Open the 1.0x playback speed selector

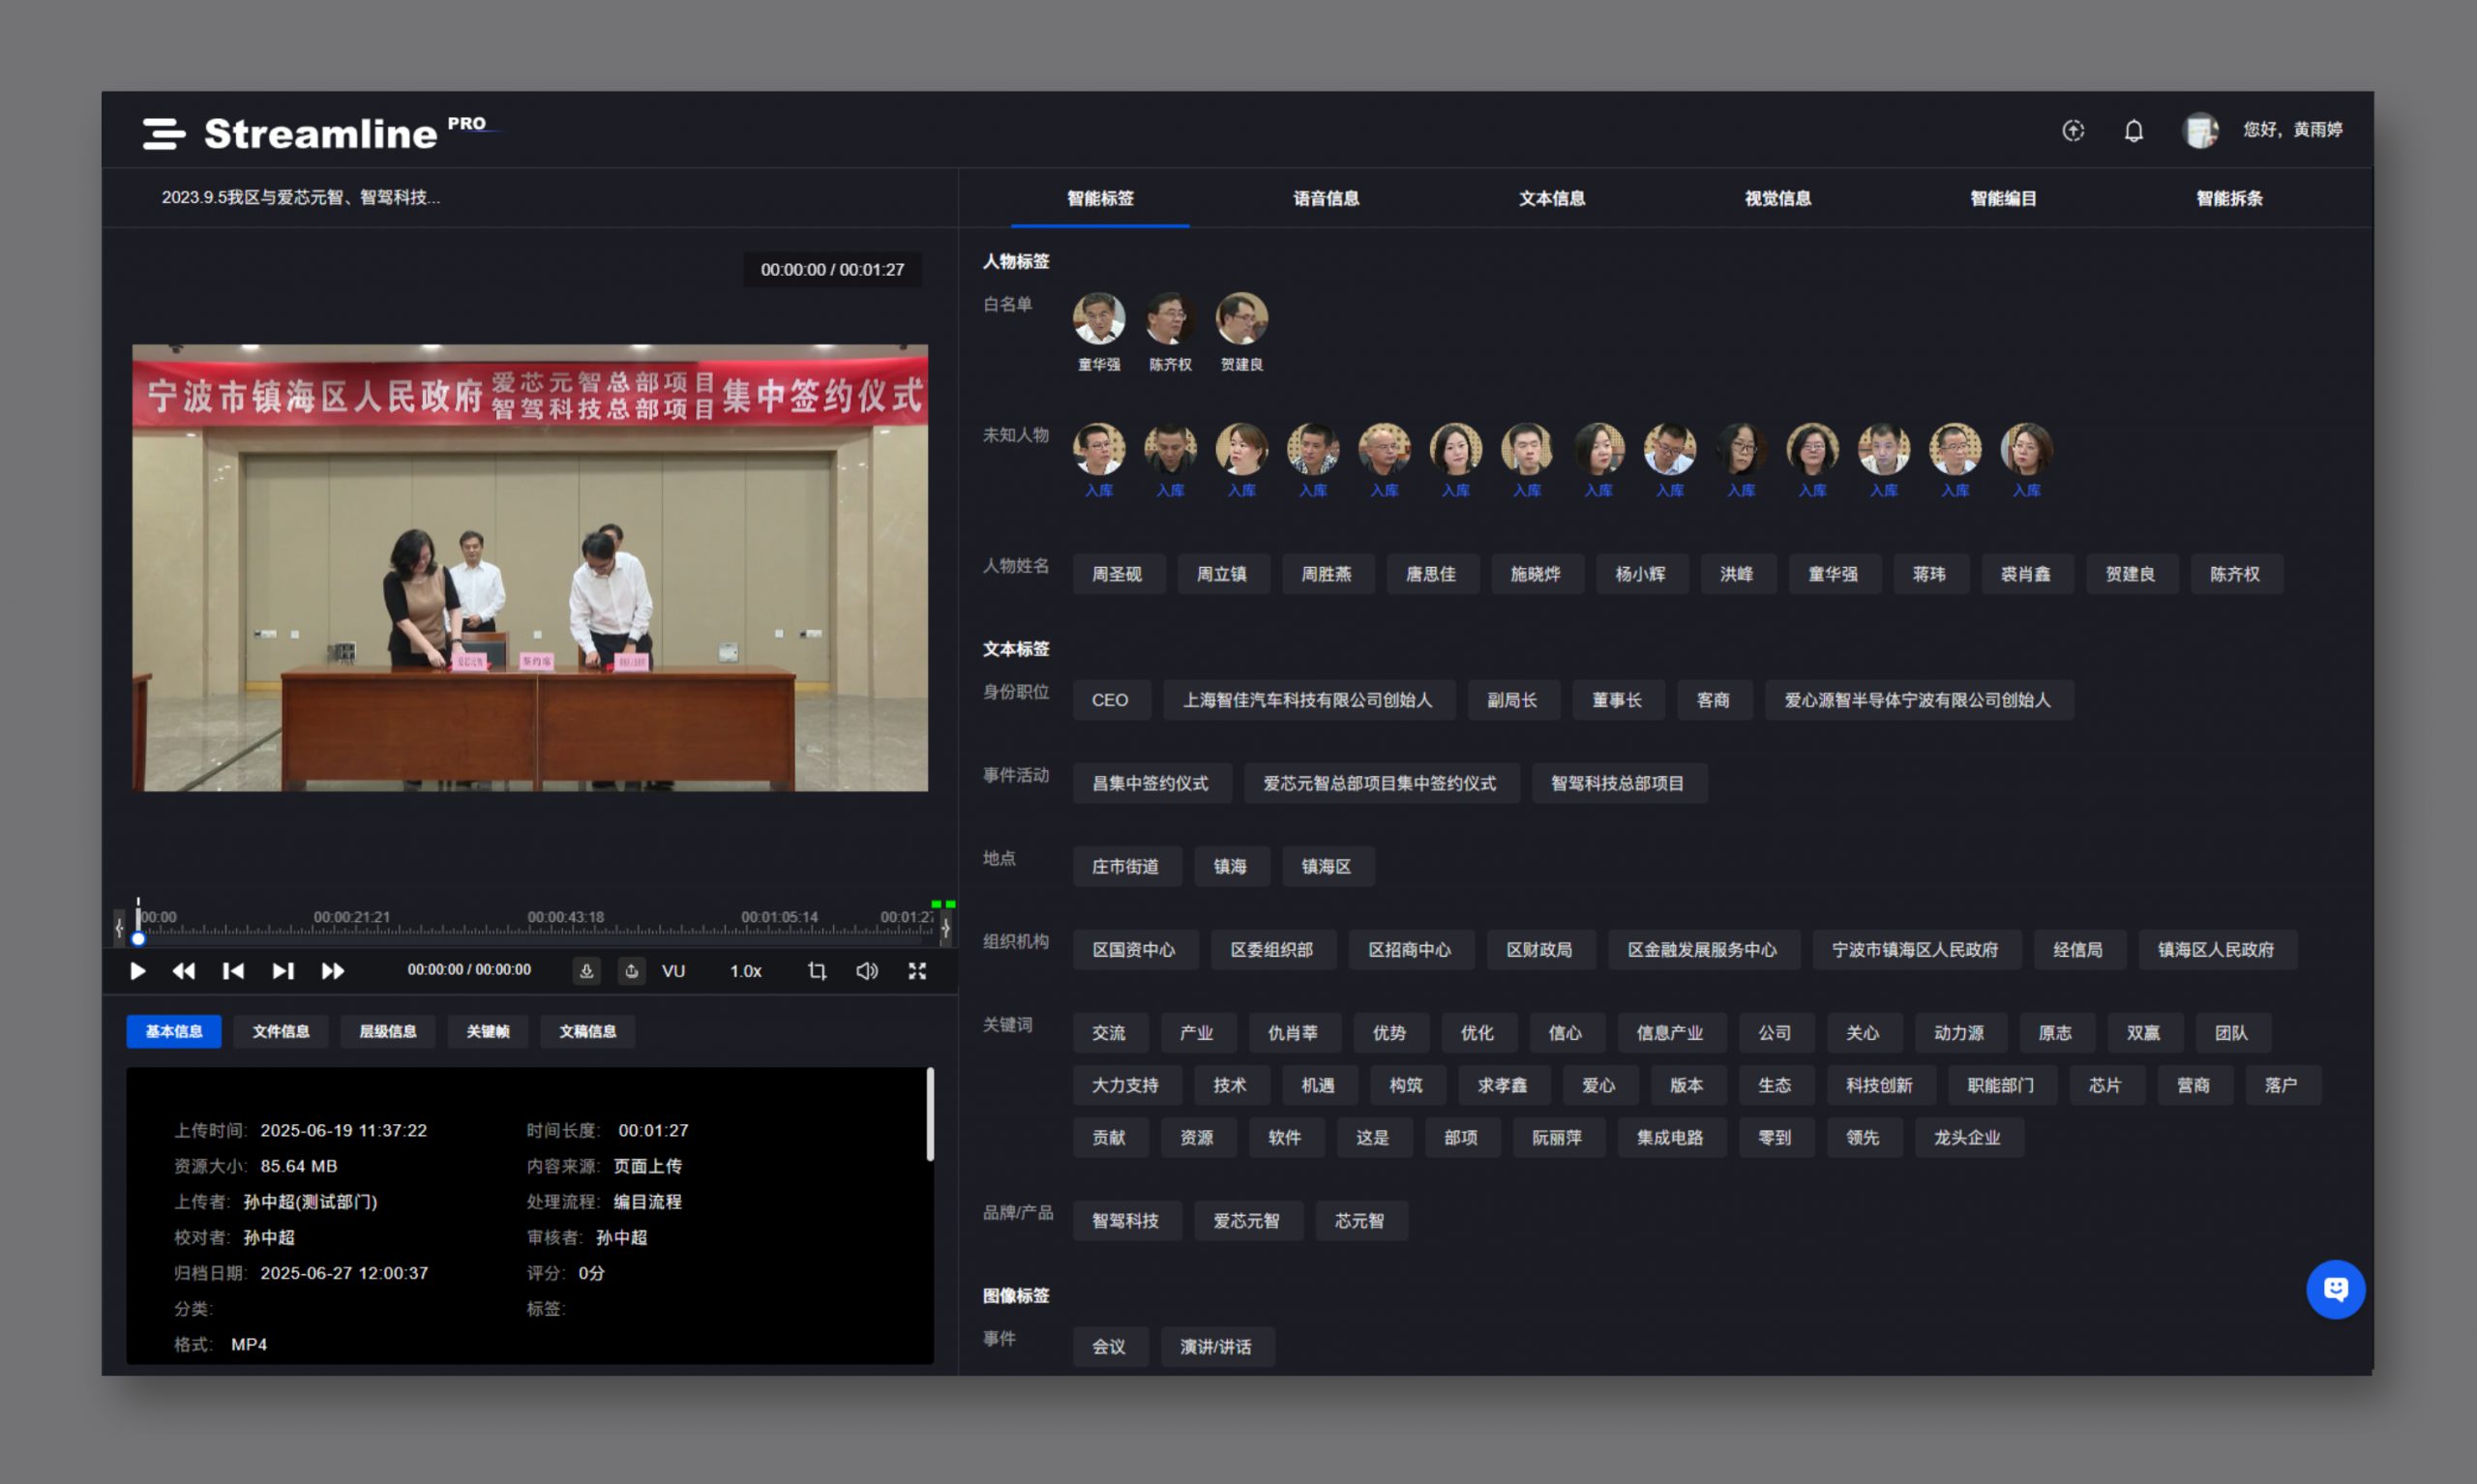[x=745, y=971]
